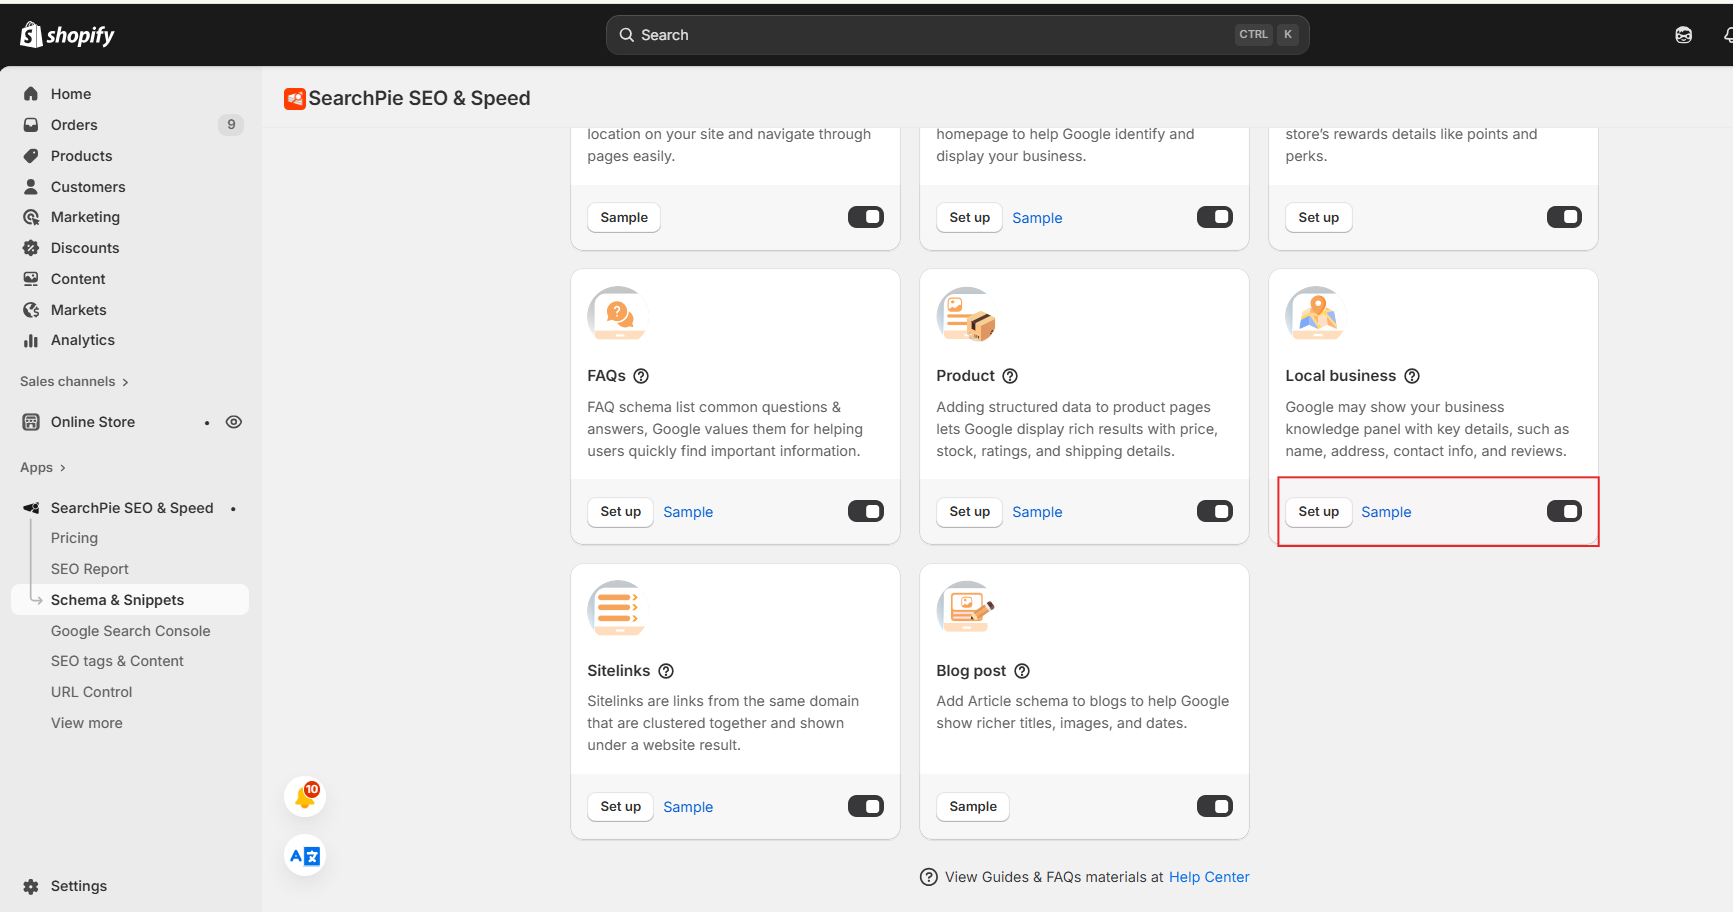
Task: Open the SEO Report menu item
Action: click(90, 569)
